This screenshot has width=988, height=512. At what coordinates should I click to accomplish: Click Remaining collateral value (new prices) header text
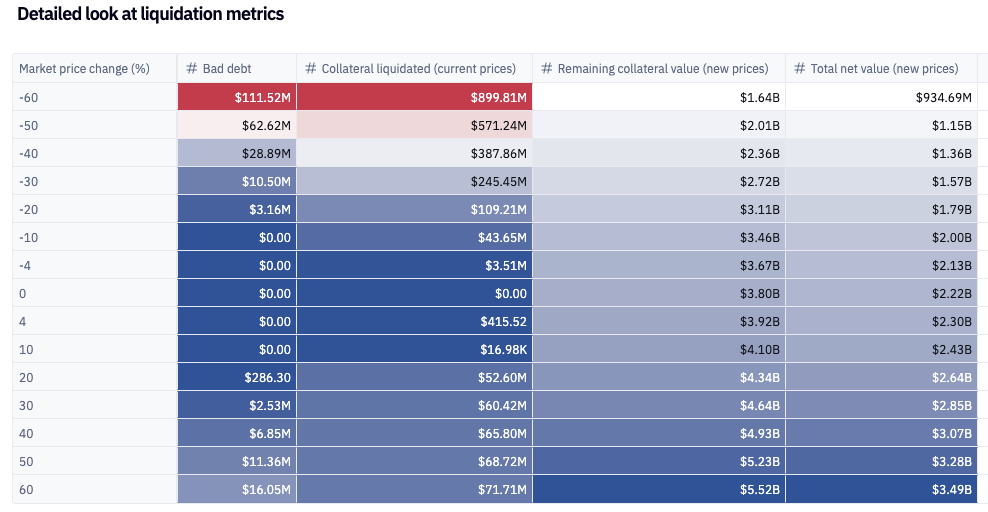(663, 69)
